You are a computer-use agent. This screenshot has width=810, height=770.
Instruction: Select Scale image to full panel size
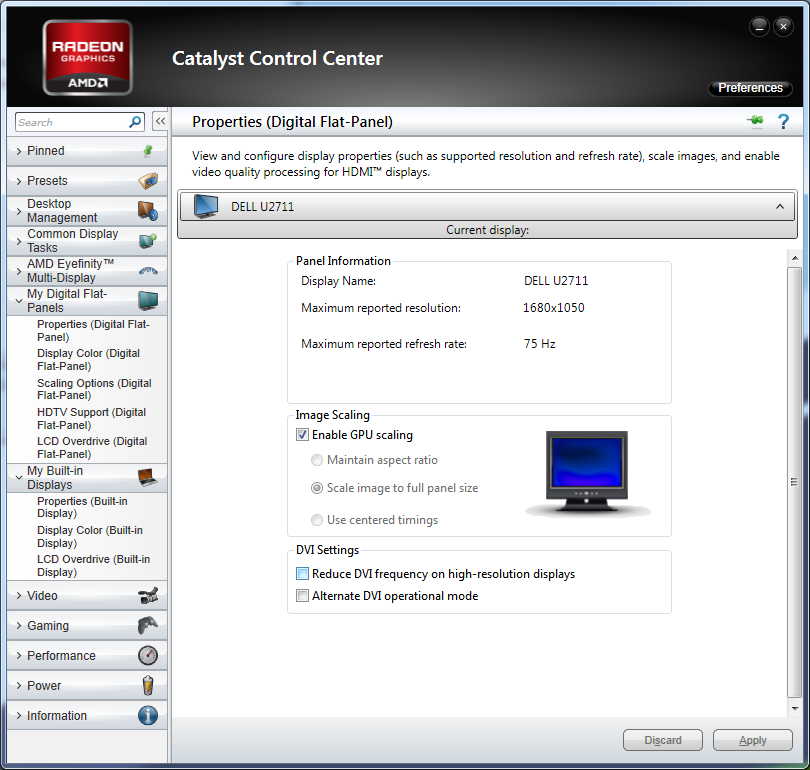pyautogui.click(x=317, y=488)
